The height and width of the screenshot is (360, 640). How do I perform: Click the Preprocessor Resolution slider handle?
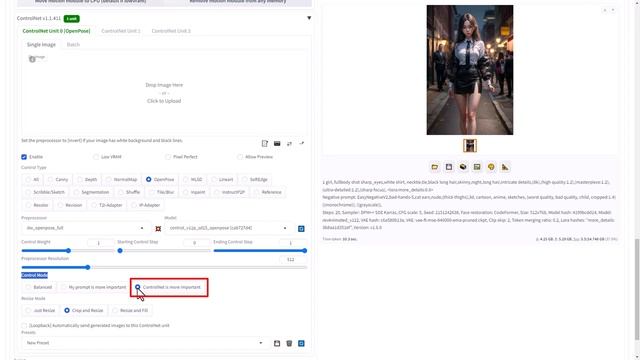88,267
